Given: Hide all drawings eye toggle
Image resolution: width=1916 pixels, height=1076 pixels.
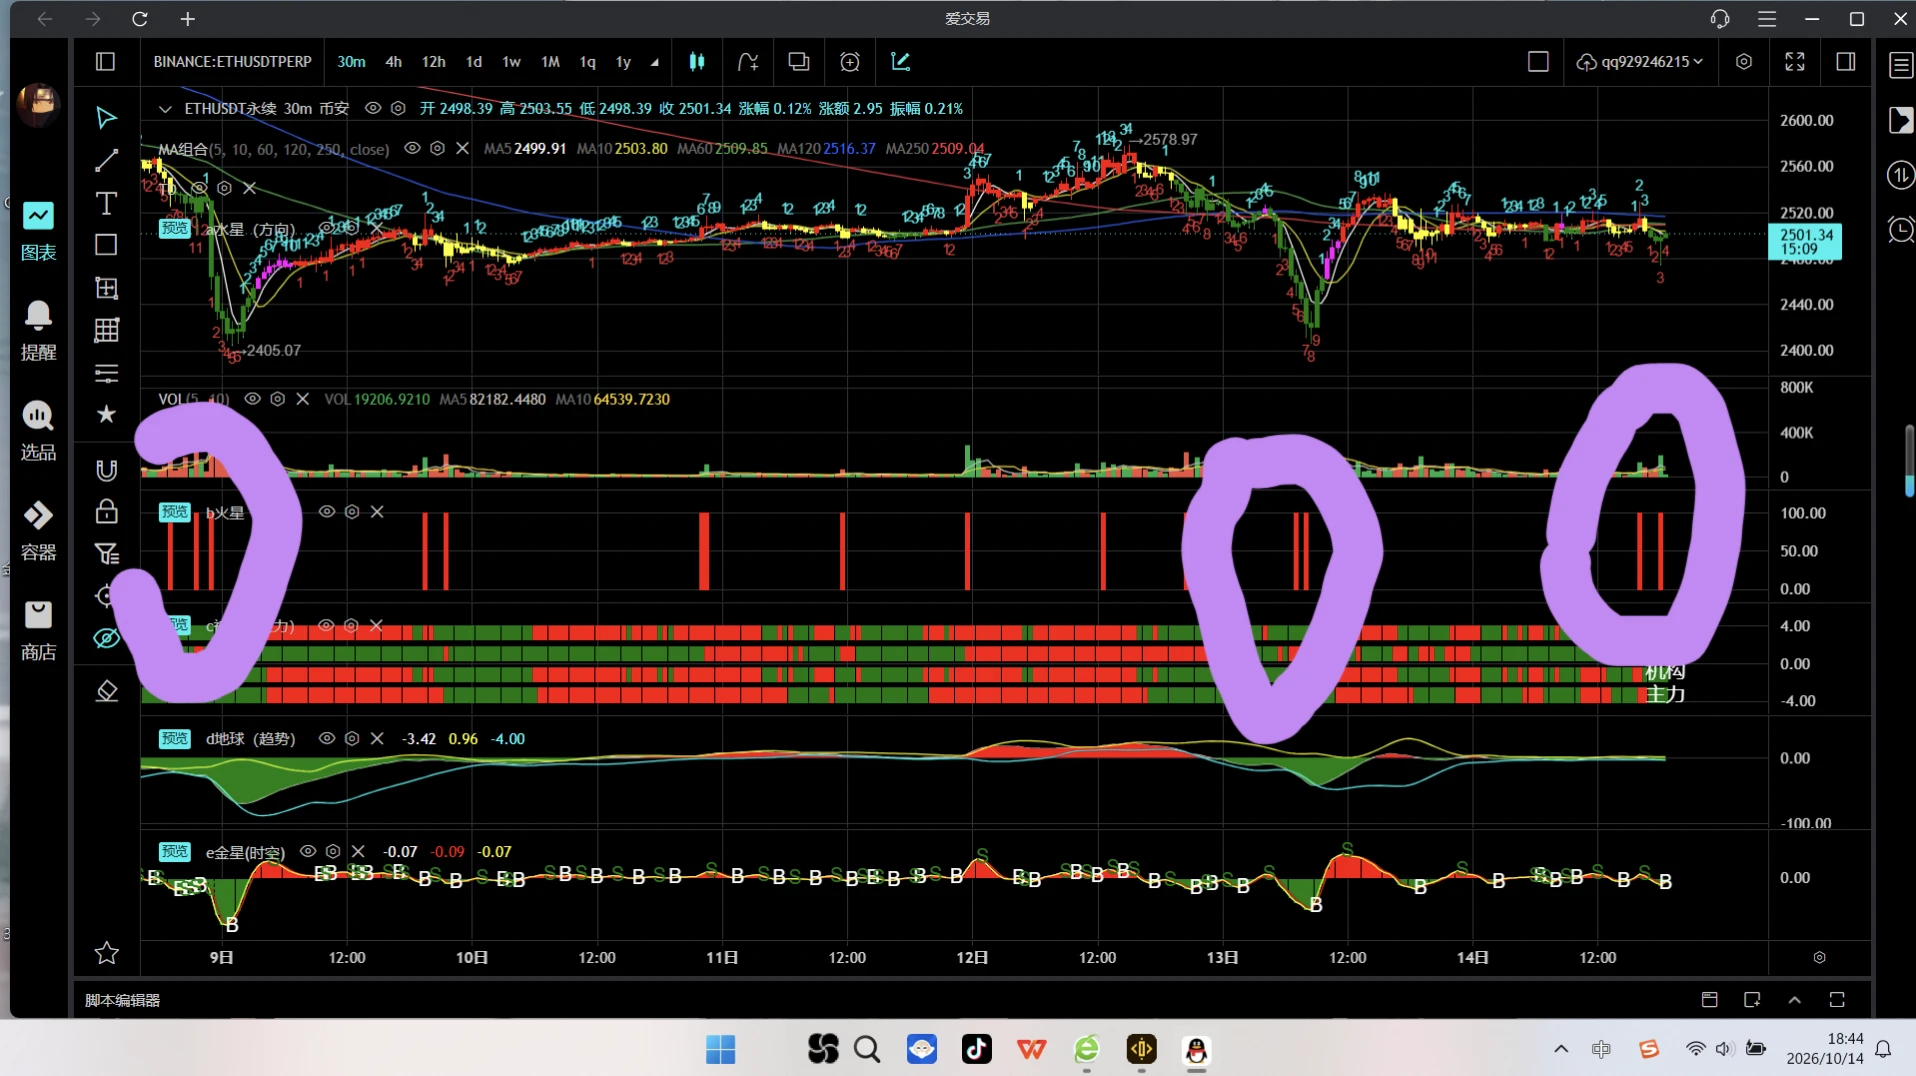Looking at the screenshot, I should click(106, 638).
